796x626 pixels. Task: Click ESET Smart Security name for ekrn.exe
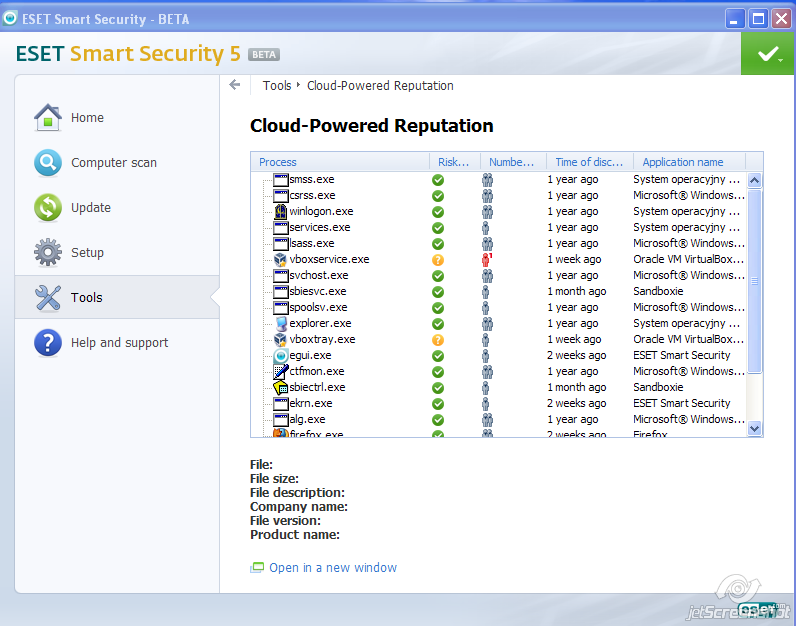click(681, 403)
